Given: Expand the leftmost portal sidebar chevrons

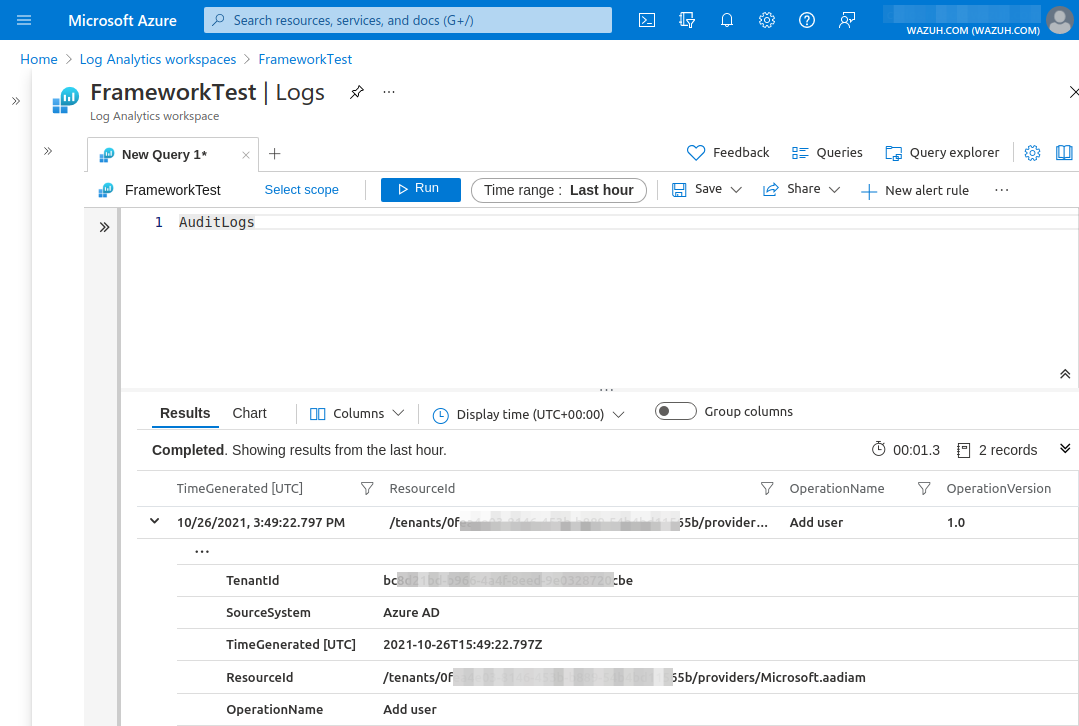Looking at the screenshot, I should (16, 101).
